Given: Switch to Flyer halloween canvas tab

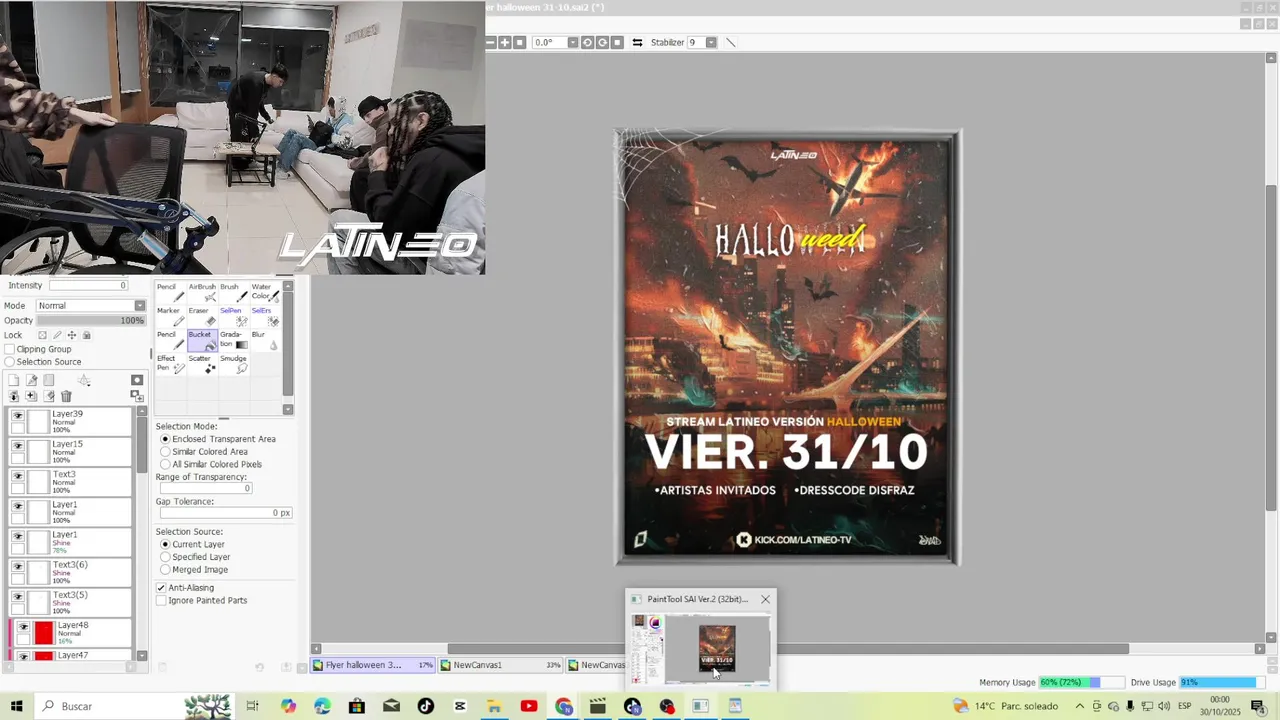Looking at the screenshot, I should click(x=373, y=665).
